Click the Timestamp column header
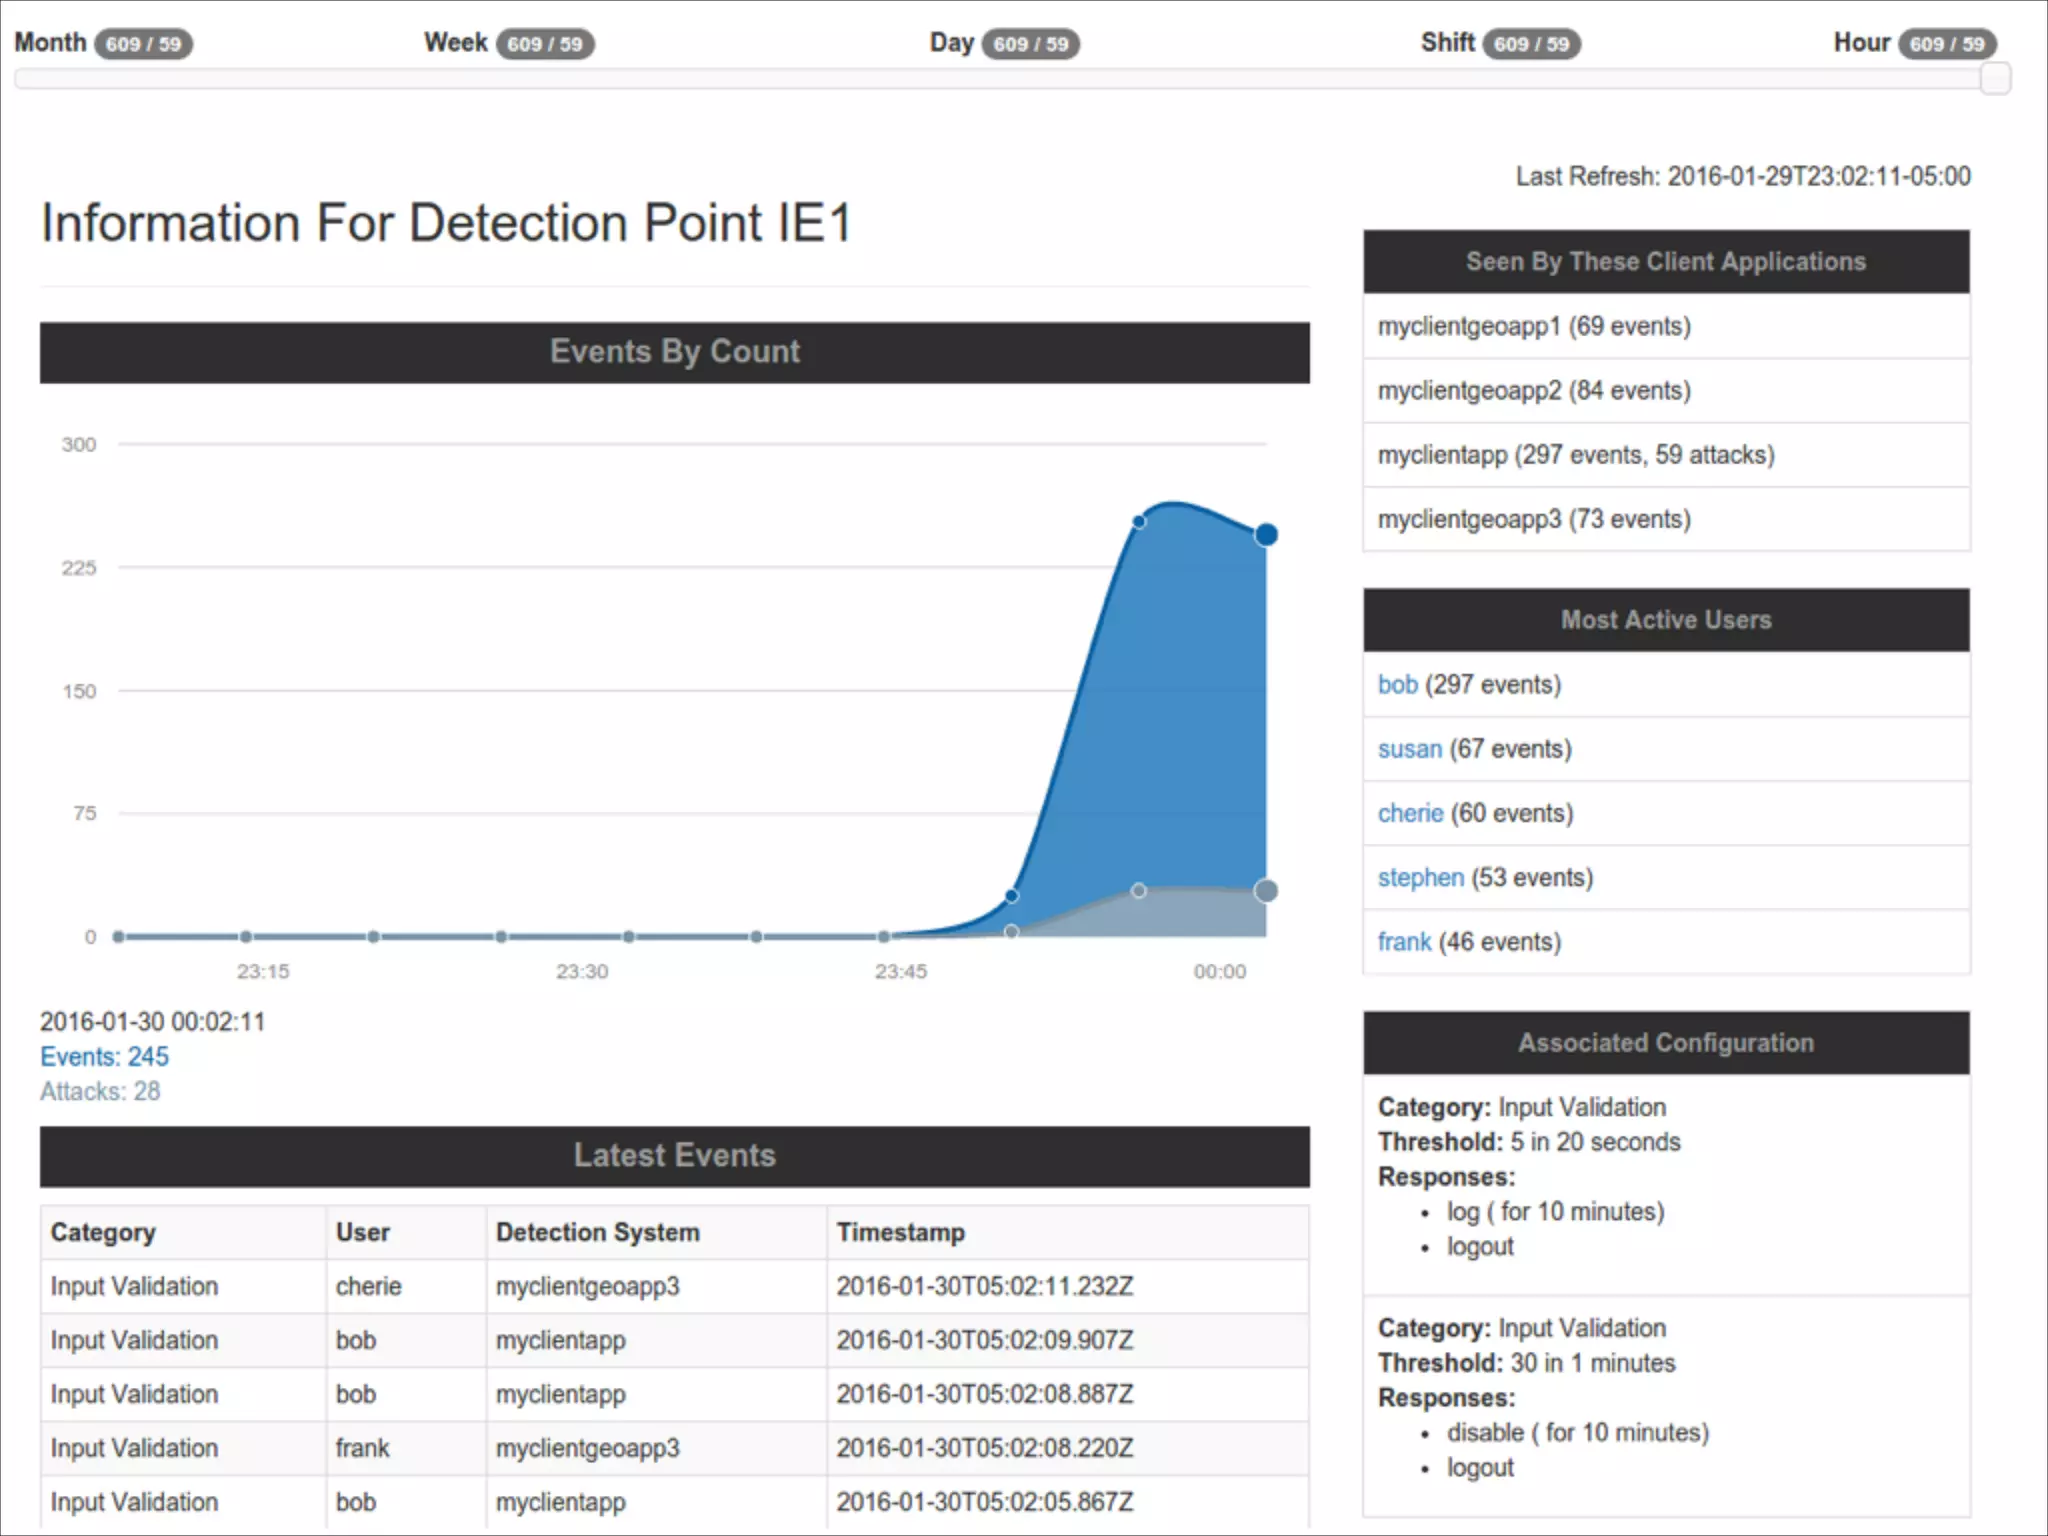 (900, 1232)
